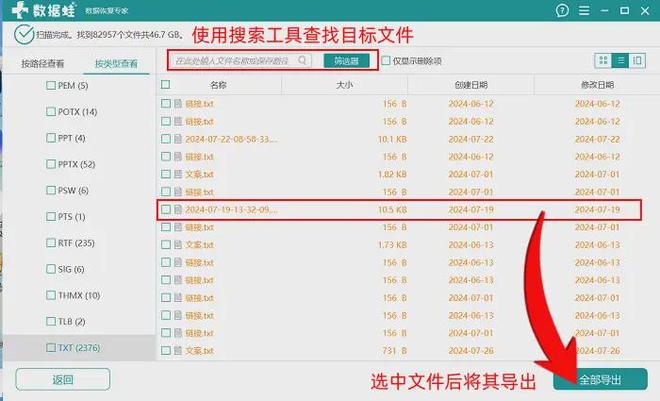This screenshot has width=660, height=401.
Task: Switch to grid thumbnail view
Action: click(603, 61)
